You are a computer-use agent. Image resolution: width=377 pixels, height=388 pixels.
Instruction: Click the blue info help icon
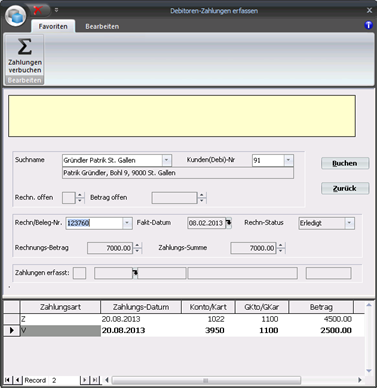pyautogui.click(x=368, y=25)
